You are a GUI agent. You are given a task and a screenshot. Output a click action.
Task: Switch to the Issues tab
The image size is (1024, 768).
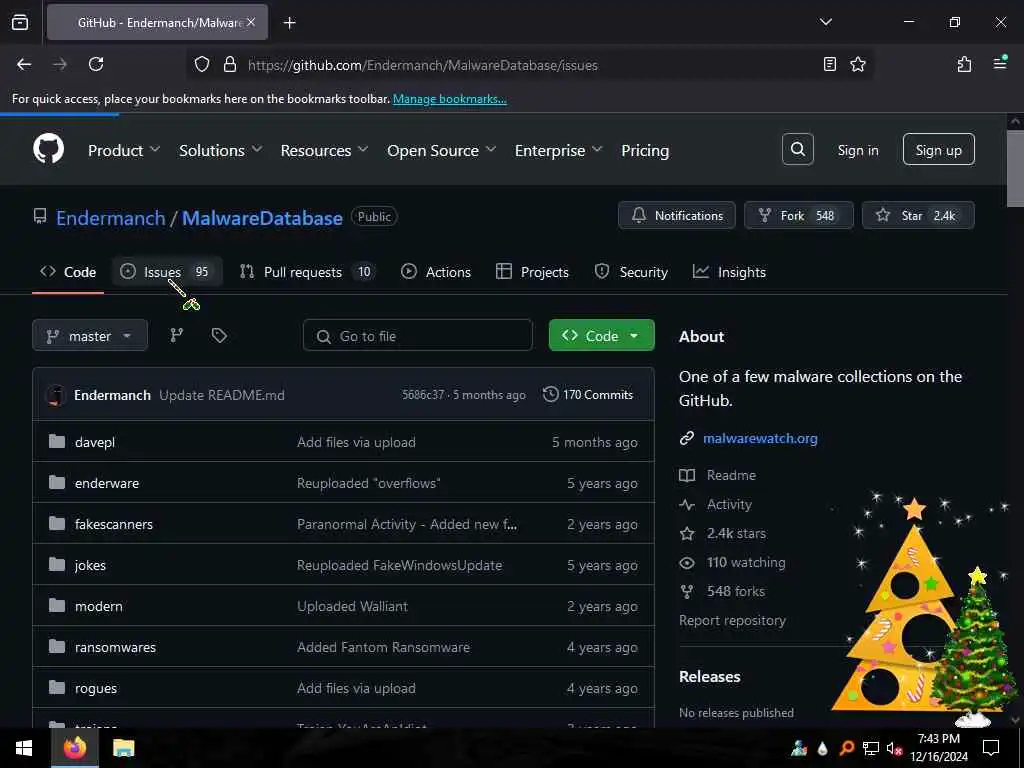point(167,272)
